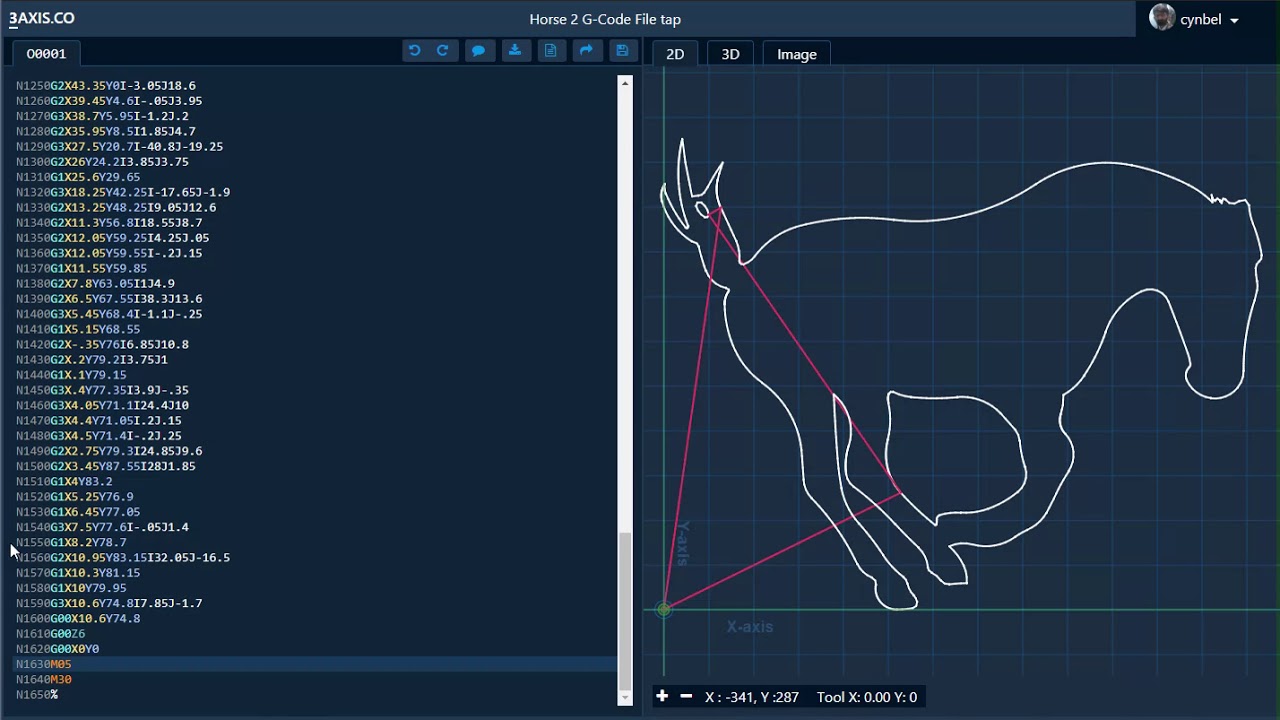Image resolution: width=1280 pixels, height=720 pixels.
Task: Zoom in with the plus icon
Action: 662,696
